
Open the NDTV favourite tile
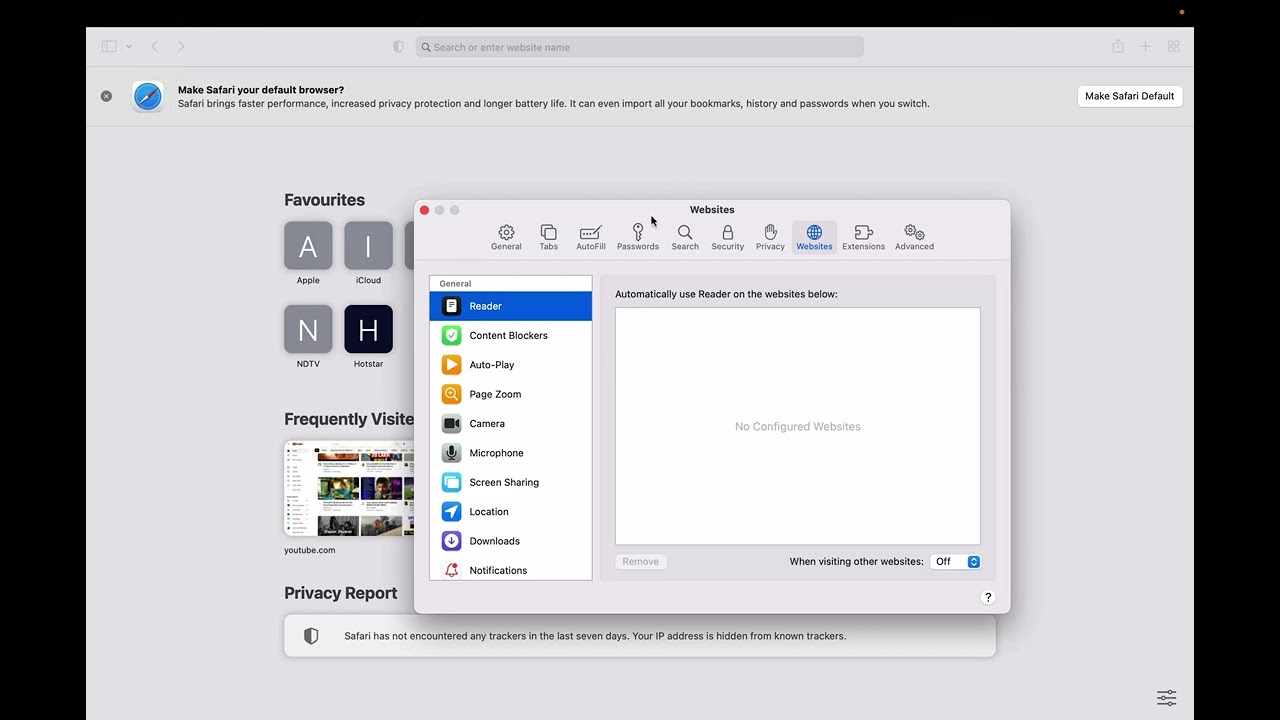click(x=308, y=329)
